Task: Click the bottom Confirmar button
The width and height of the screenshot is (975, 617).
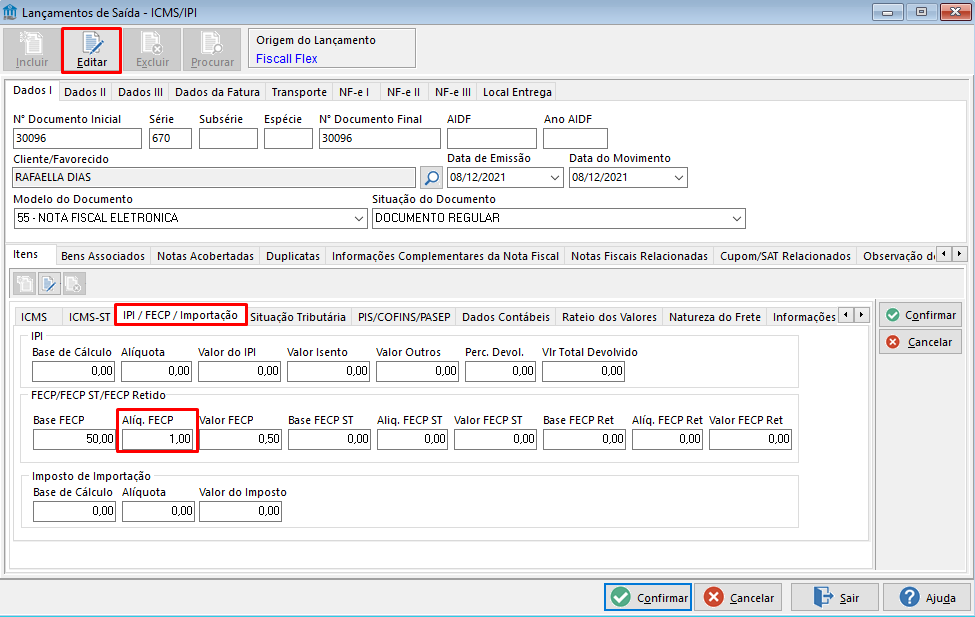Action: pos(648,598)
